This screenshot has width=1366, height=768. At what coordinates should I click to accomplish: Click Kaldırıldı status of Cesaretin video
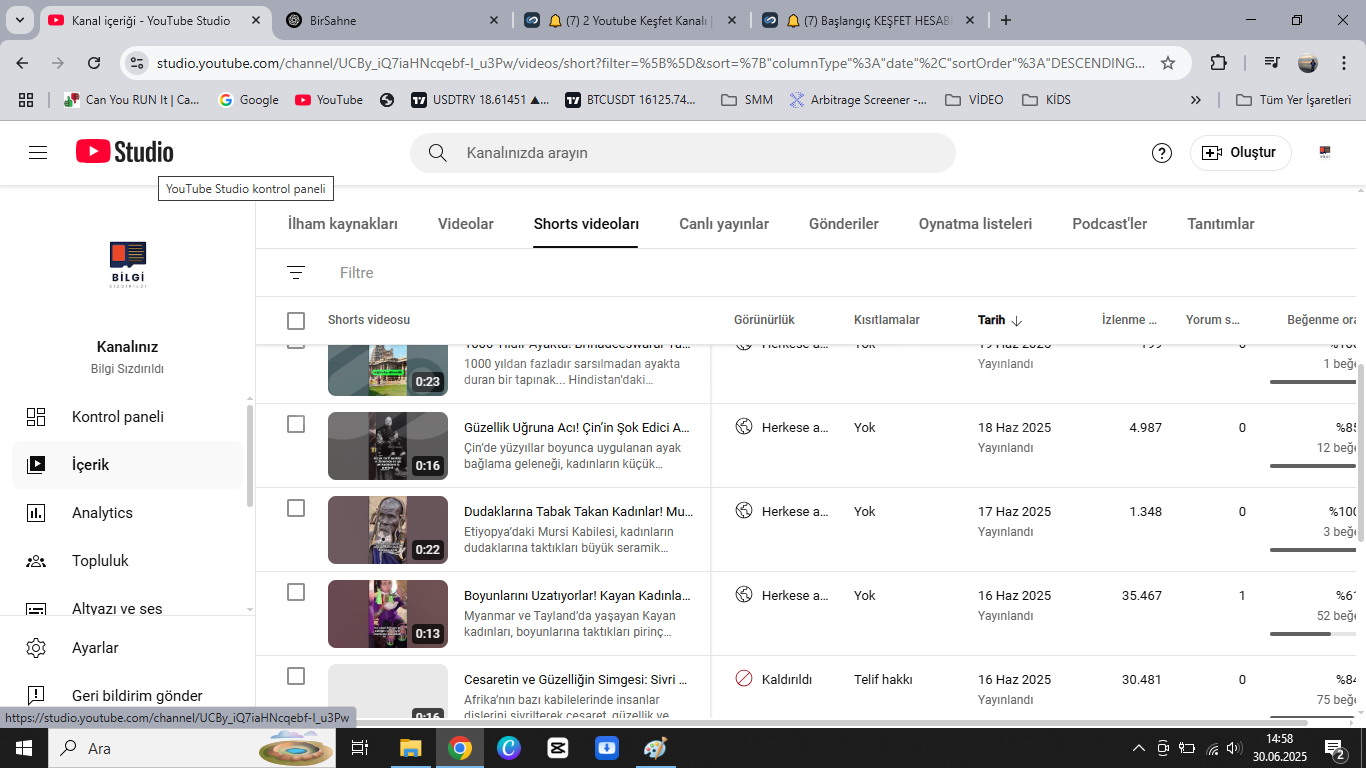pyautogui.click(x=774, y=679)
